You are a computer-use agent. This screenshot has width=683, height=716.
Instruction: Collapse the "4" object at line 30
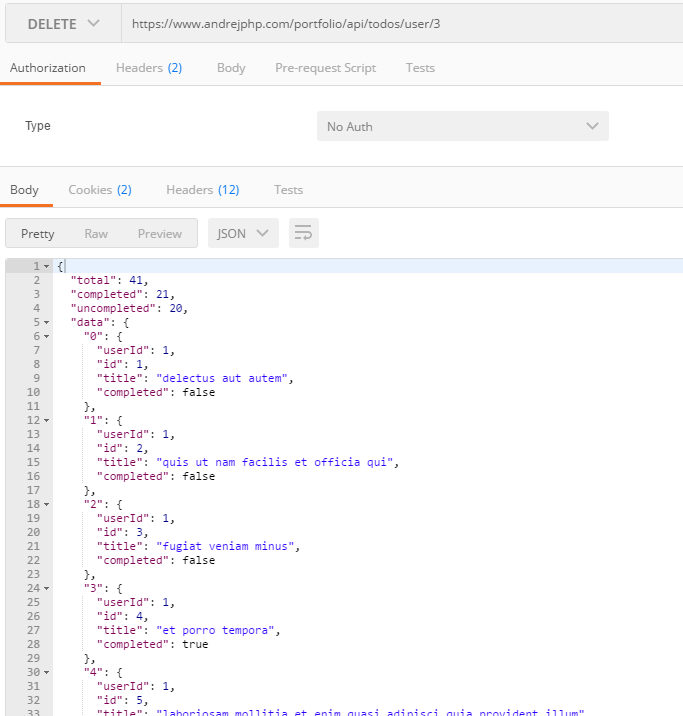coord(47,673)
